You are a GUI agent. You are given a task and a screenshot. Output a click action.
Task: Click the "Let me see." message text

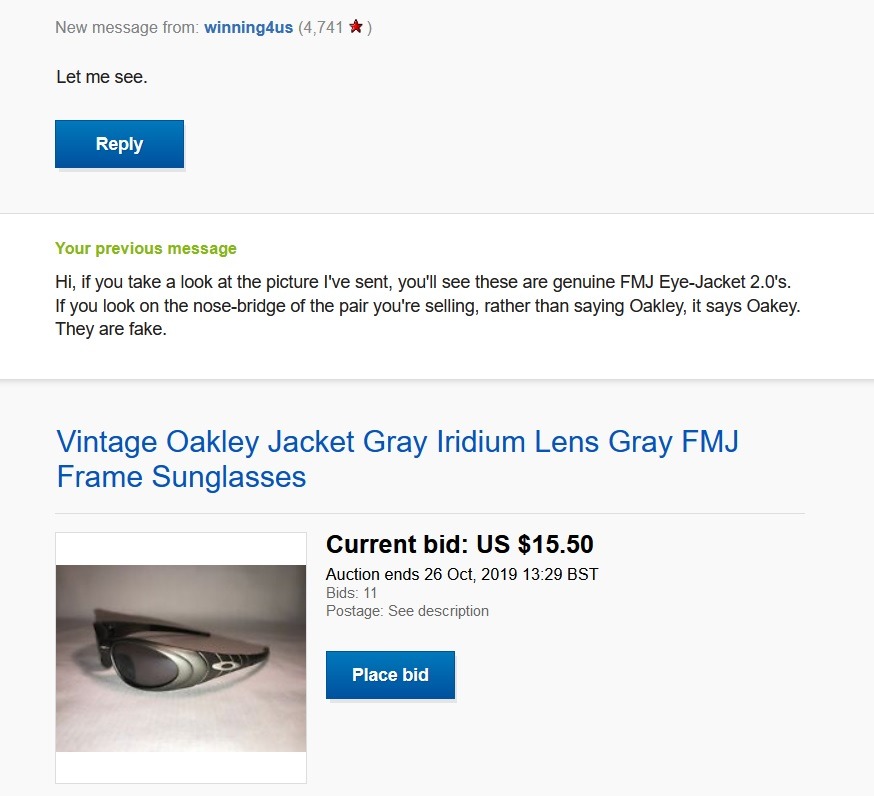pos(102,76)
